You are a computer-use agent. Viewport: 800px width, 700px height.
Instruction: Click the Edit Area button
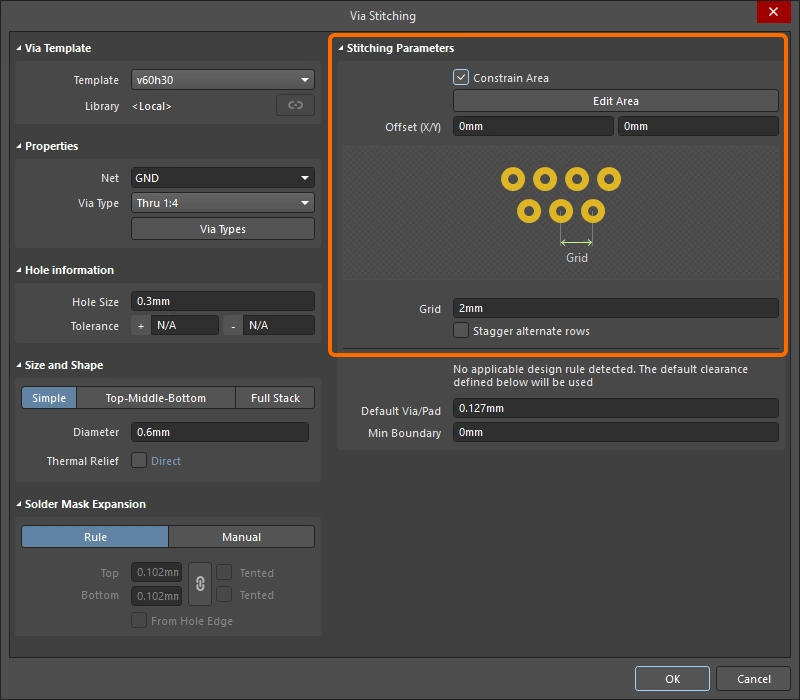(615, 101)
